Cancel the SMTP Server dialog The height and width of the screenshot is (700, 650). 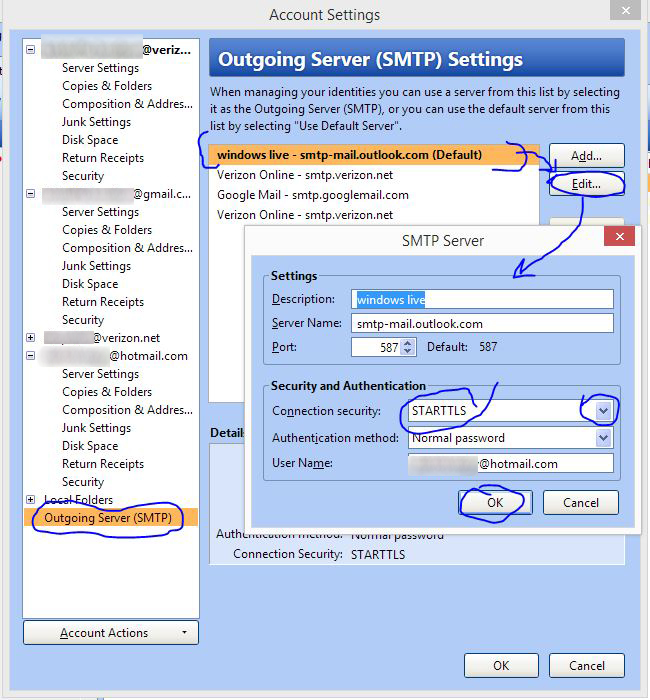(x=580, y=503)
